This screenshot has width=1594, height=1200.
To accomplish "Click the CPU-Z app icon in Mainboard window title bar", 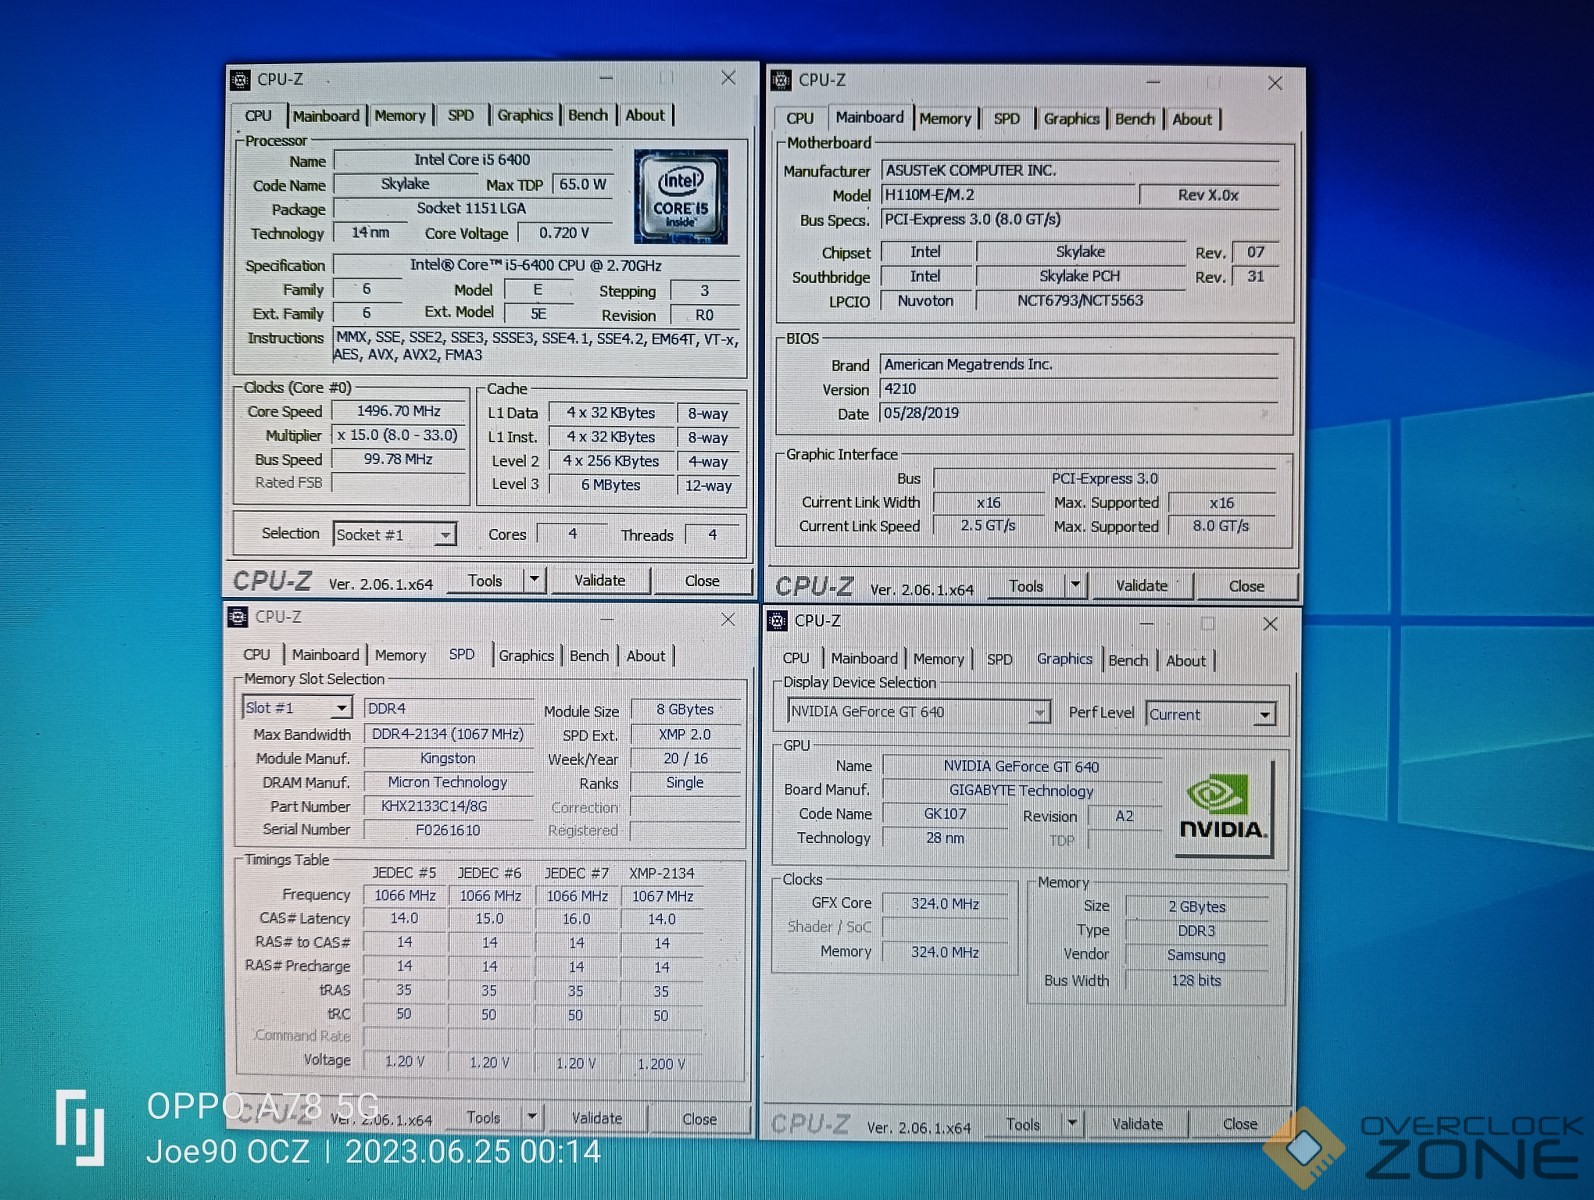I will pyautogui.click(x=782, y=81).
